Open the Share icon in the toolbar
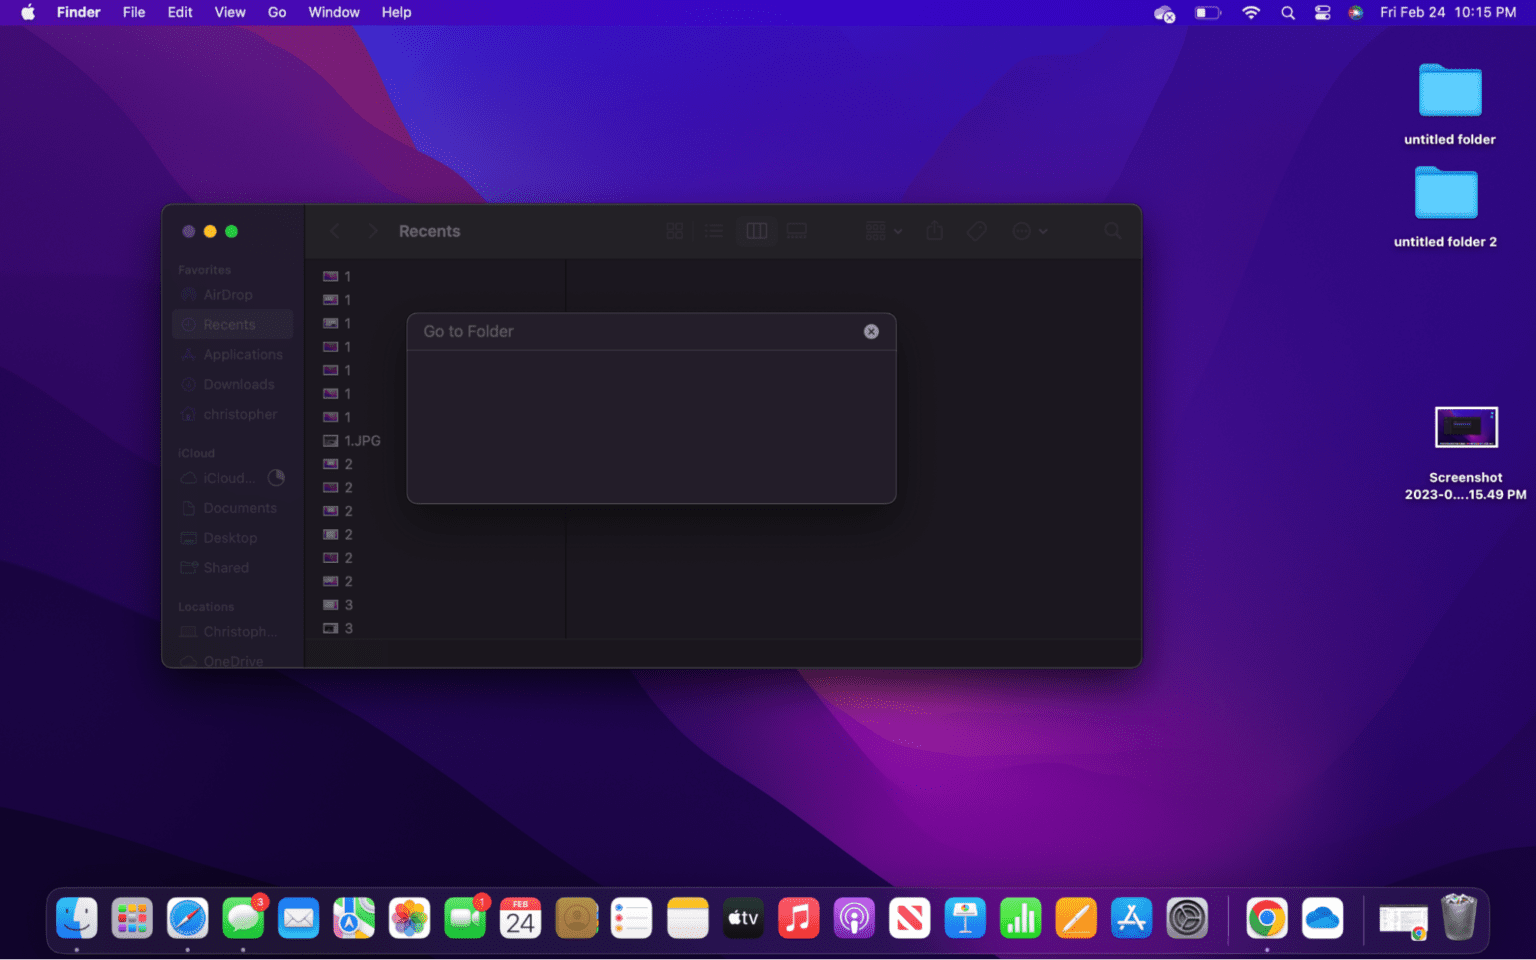This screenshot has width=1536, height=960. [x=934, y=230]
